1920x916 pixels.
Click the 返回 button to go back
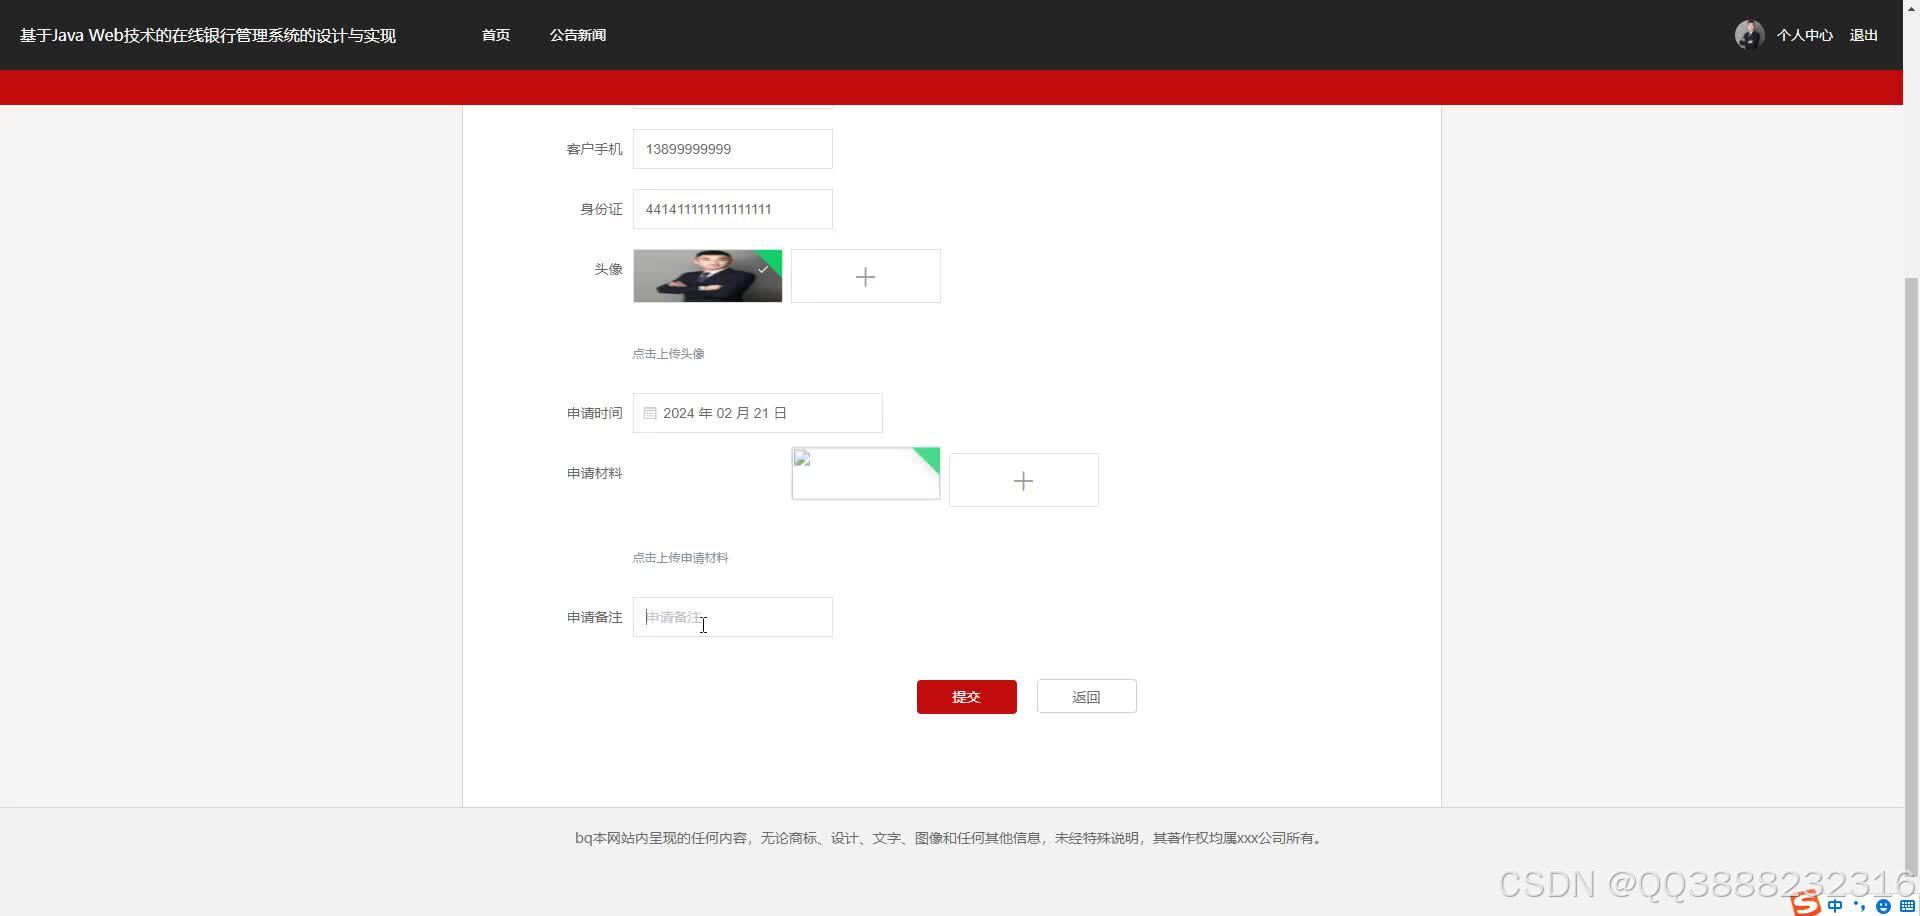[1086, 696]
